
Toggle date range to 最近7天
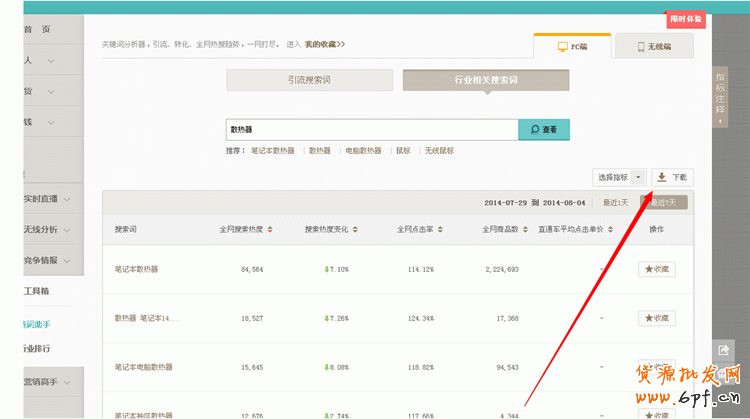(664, 202)
